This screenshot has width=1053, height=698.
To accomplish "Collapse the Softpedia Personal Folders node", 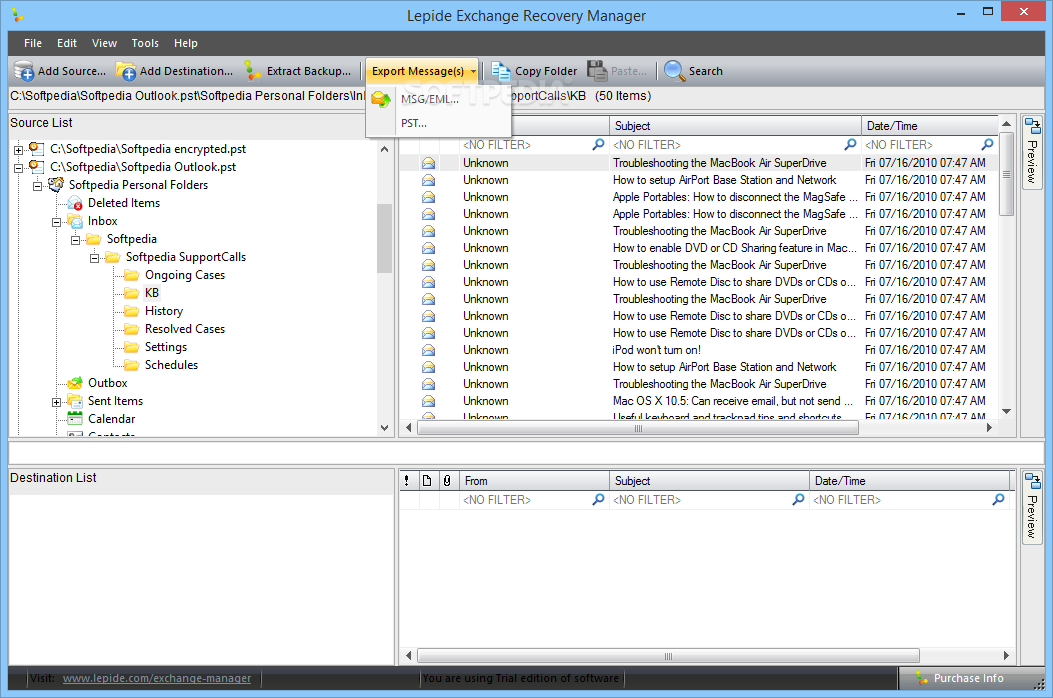I will [x=38, y=186].
